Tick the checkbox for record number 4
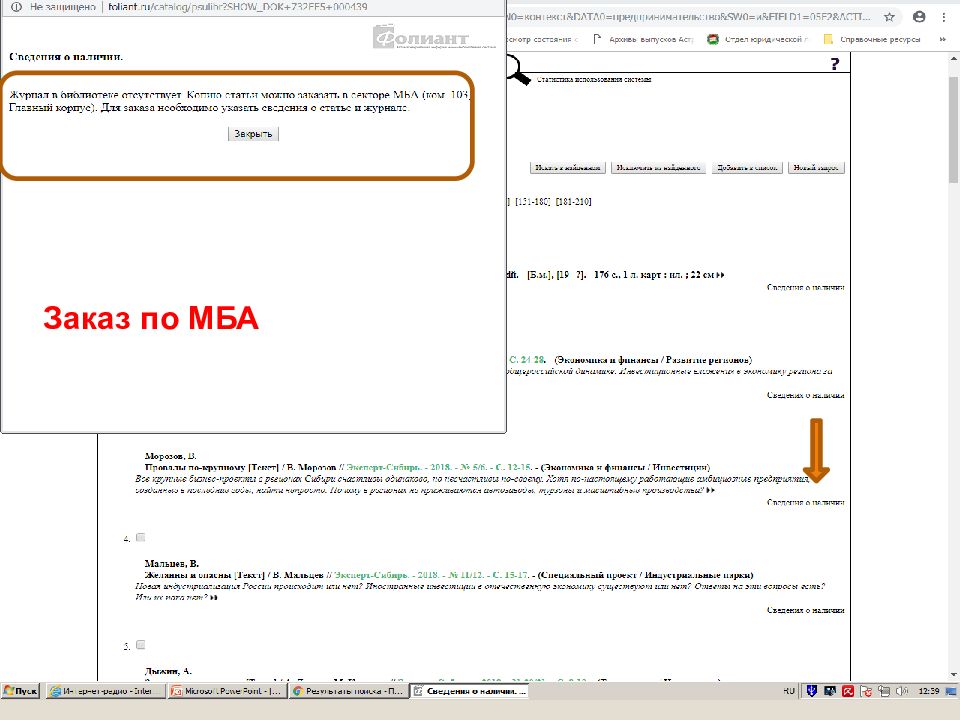 point(140,538)
